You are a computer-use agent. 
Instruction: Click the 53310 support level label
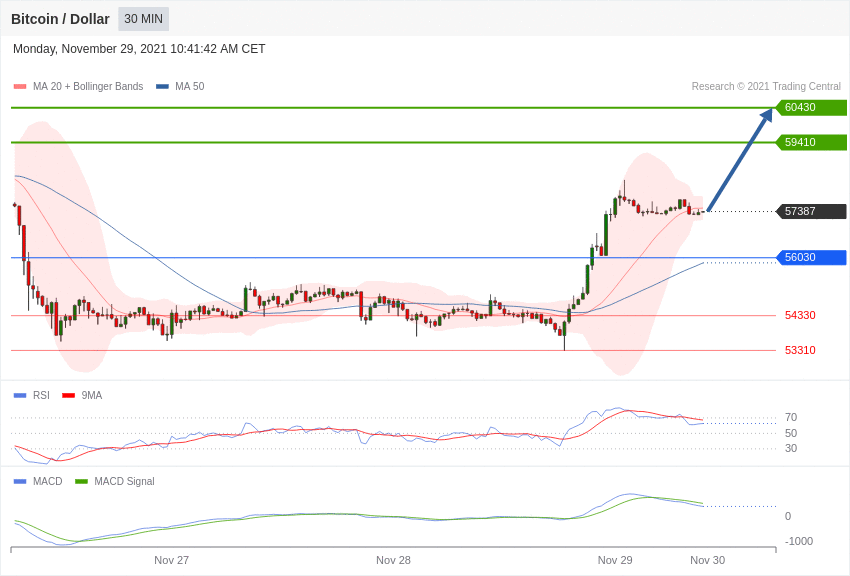coord(800,350)
